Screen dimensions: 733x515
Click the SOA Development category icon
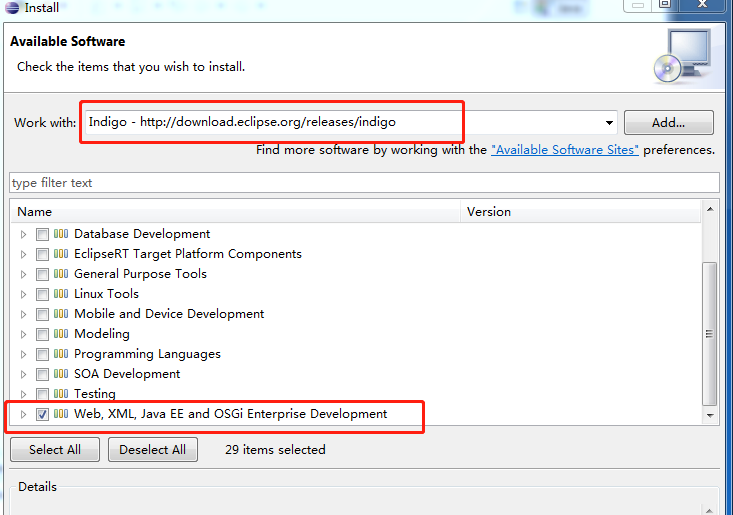click(61, 374)
